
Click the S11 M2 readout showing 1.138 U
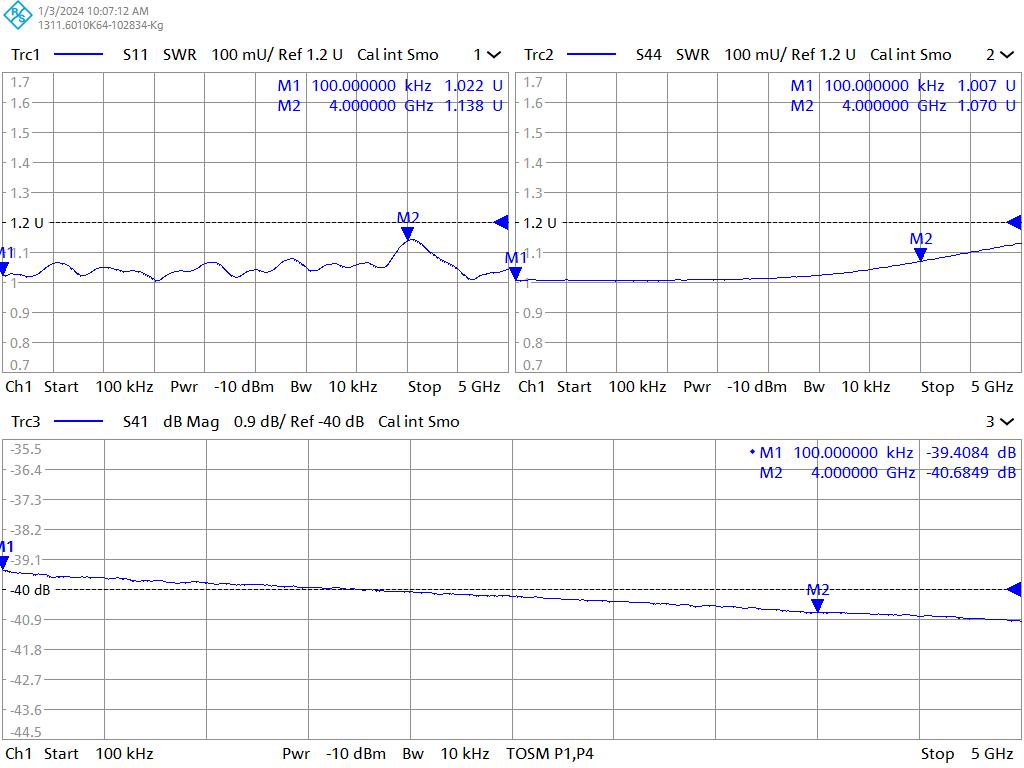pyautogui.click(x=473, y=106)
